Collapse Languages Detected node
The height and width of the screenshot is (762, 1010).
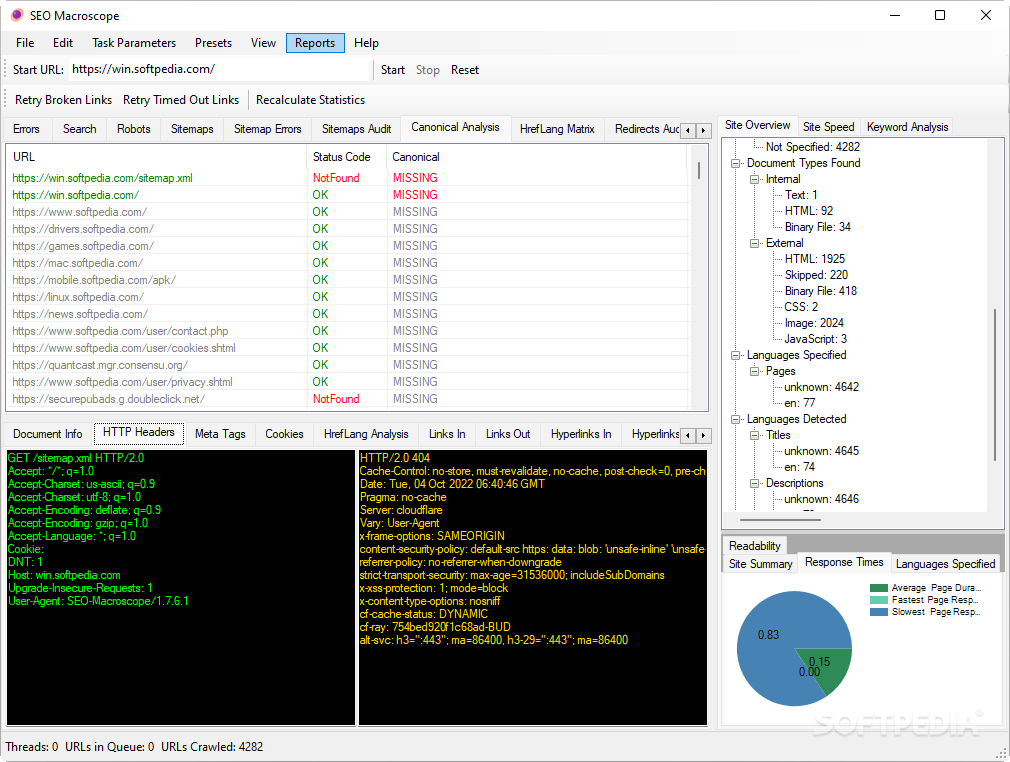736,419
